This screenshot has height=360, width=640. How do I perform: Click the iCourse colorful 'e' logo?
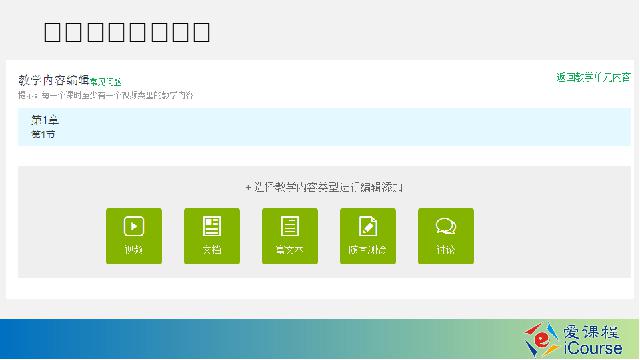(x=541, y=340)
